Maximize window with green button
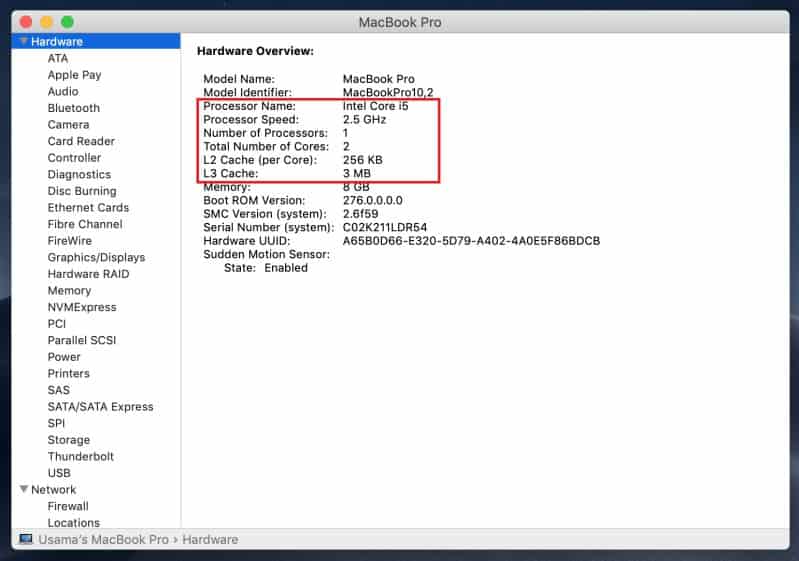 click(67, 22)
